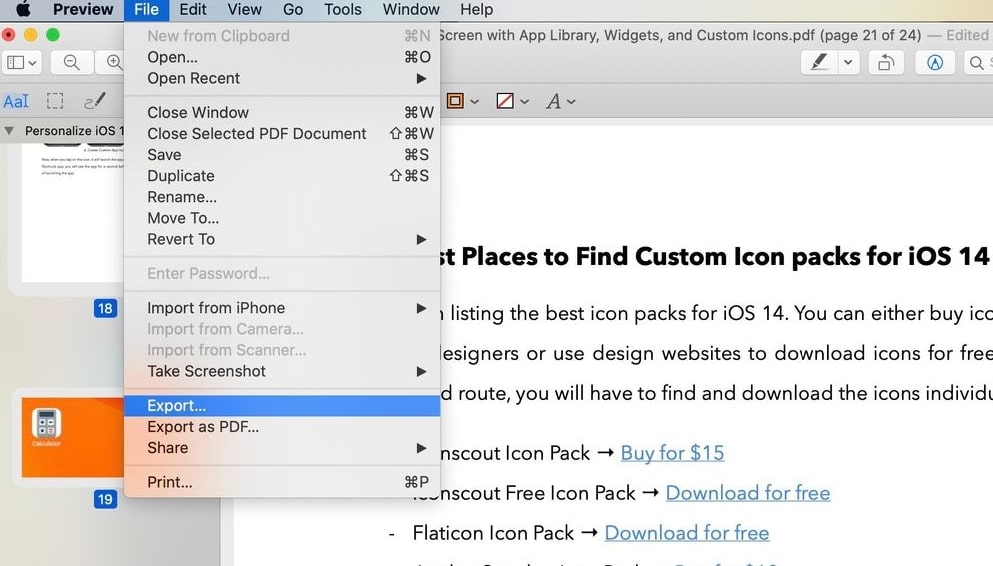Choose Duplicate from File menu
Screen dimensions: 993x566
click(282, 176)
